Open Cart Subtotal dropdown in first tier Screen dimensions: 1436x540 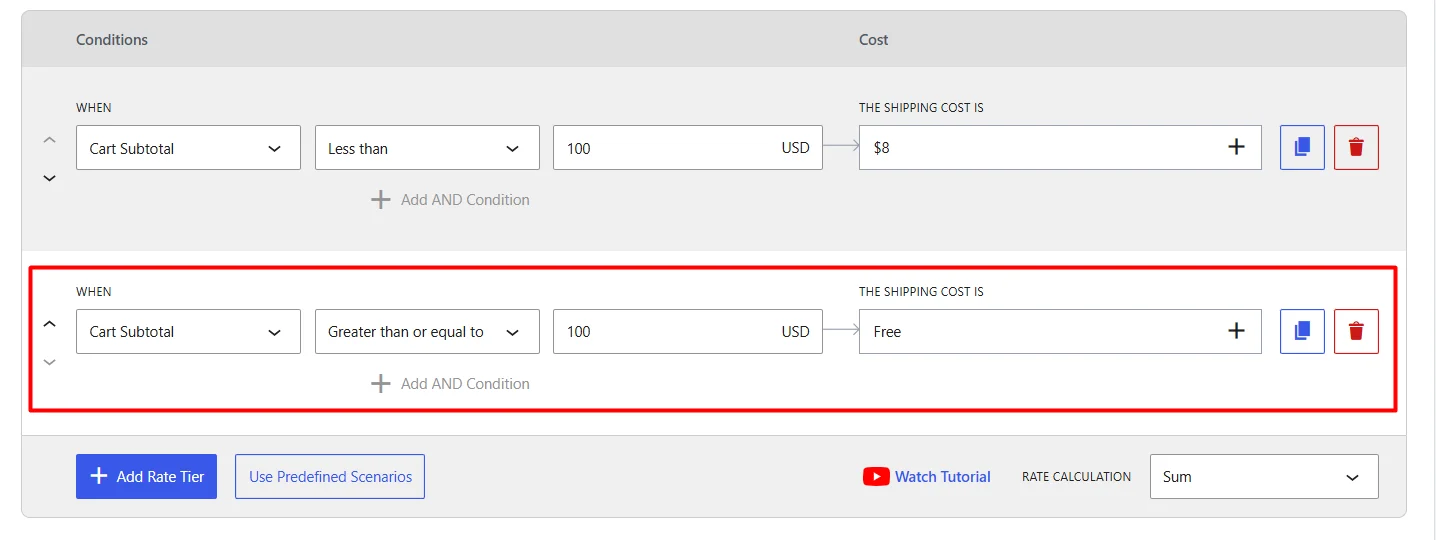pyautogui.click(x=188, y=148)
